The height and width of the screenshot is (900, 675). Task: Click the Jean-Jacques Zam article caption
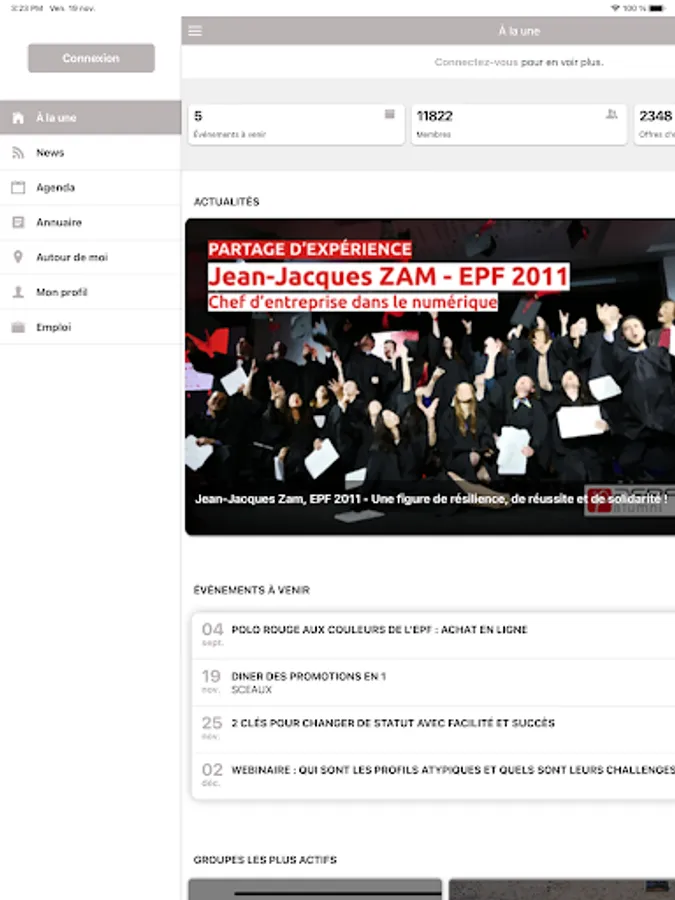coord(431,499)
